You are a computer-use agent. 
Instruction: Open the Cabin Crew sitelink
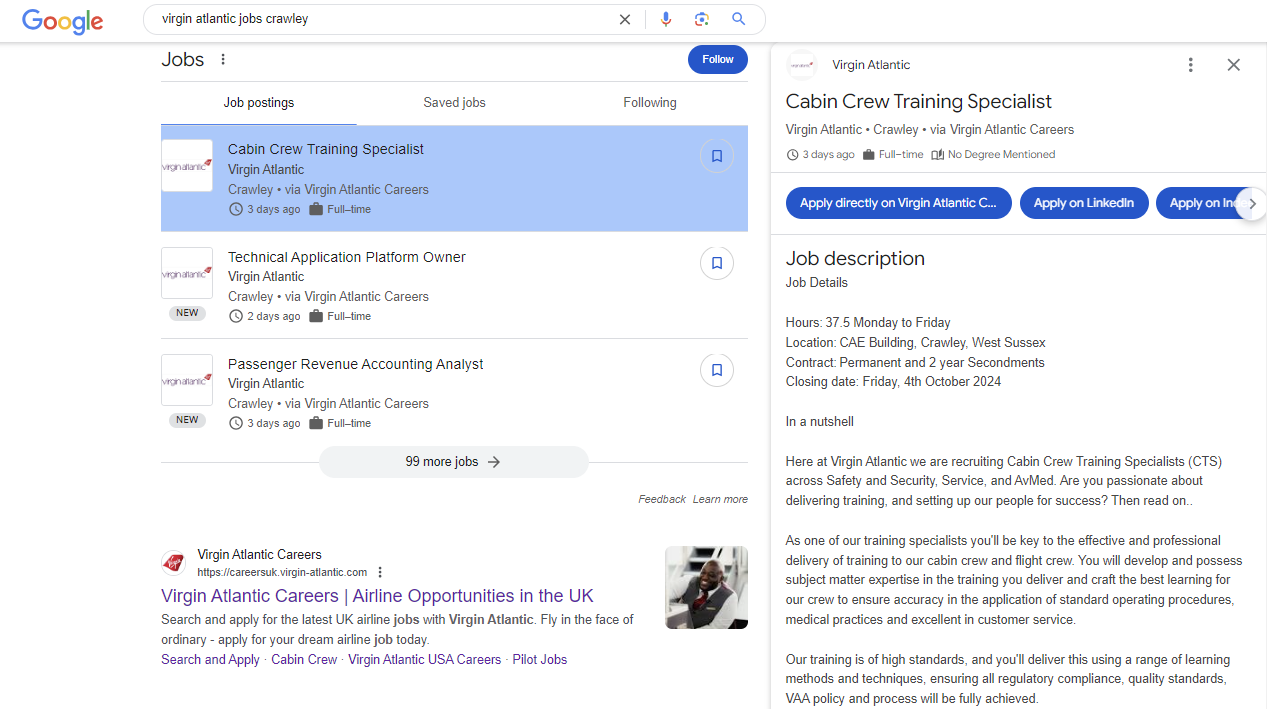click(x=304, y=659)
